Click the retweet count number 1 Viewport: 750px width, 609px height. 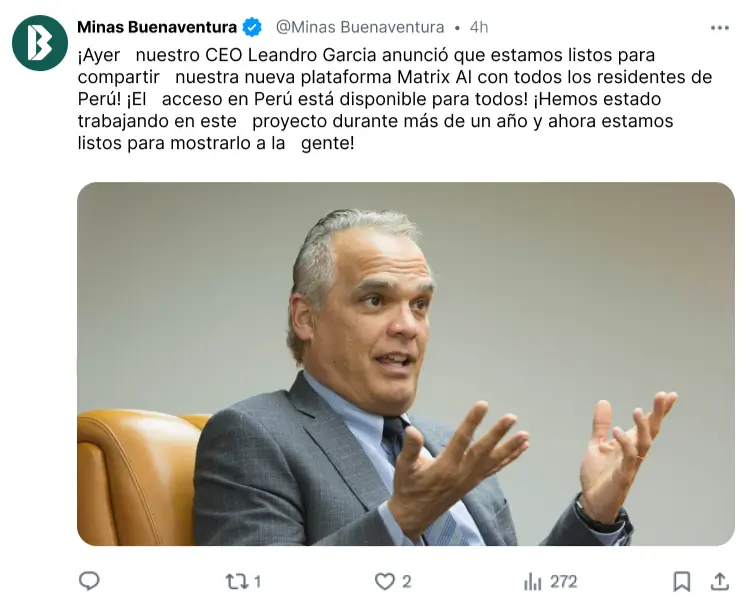257,582
